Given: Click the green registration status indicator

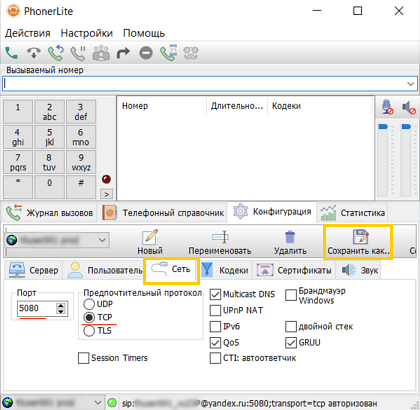Looking at the screenshot, I should click(x=112, y=403).
